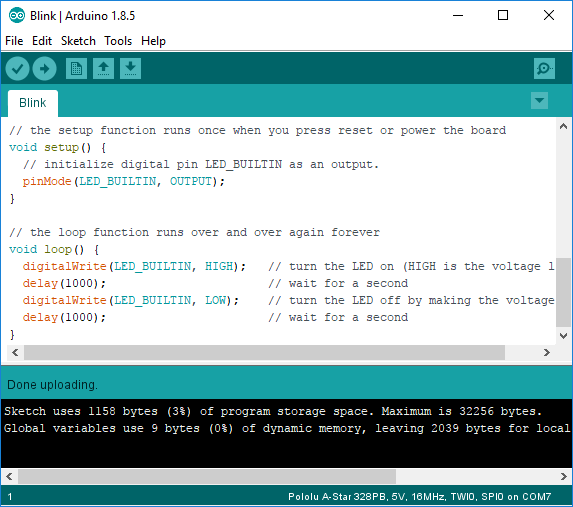The image size is (573, 507).
Task: Click the pinMode line in the code editor
Action: [124, 181]
